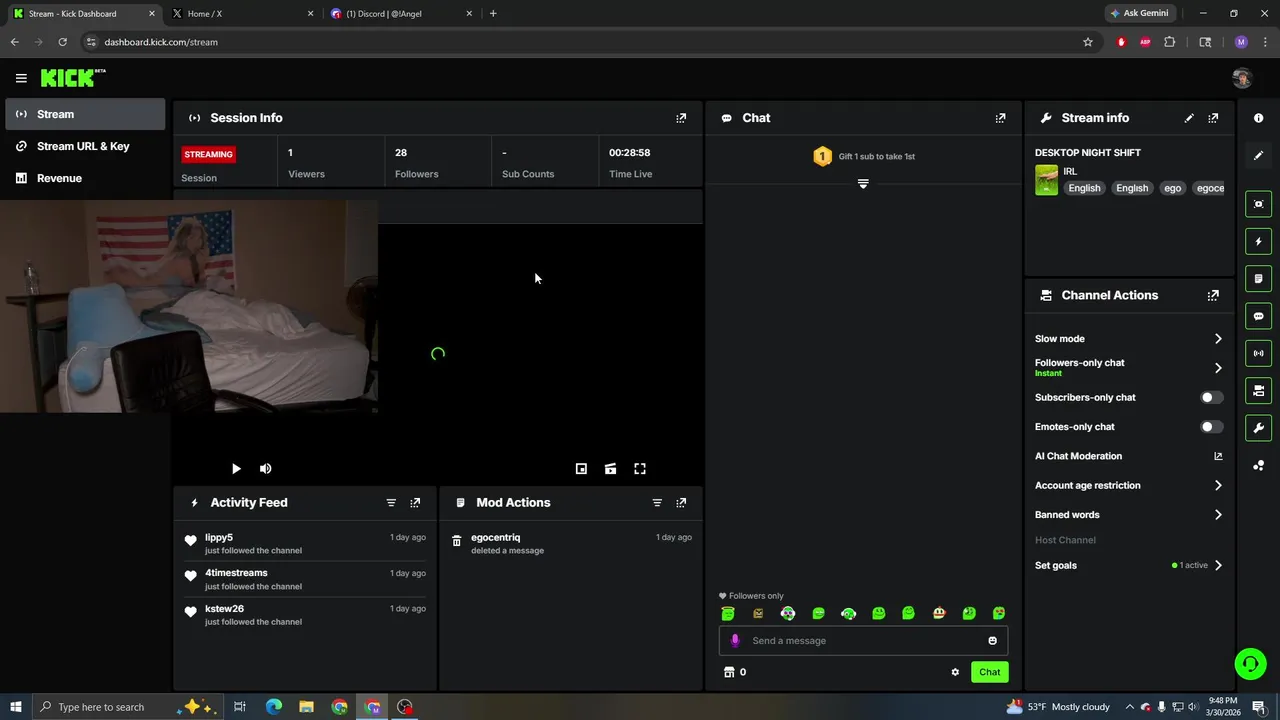Play the stream preview video
The width and height of the screenshot is (1280, 720).
[236, 469]
